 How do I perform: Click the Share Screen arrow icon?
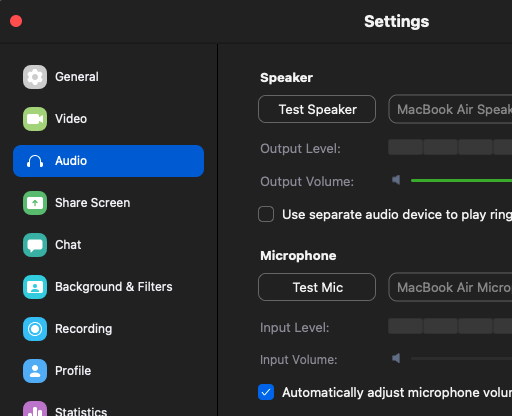click(x=35, y=203)
